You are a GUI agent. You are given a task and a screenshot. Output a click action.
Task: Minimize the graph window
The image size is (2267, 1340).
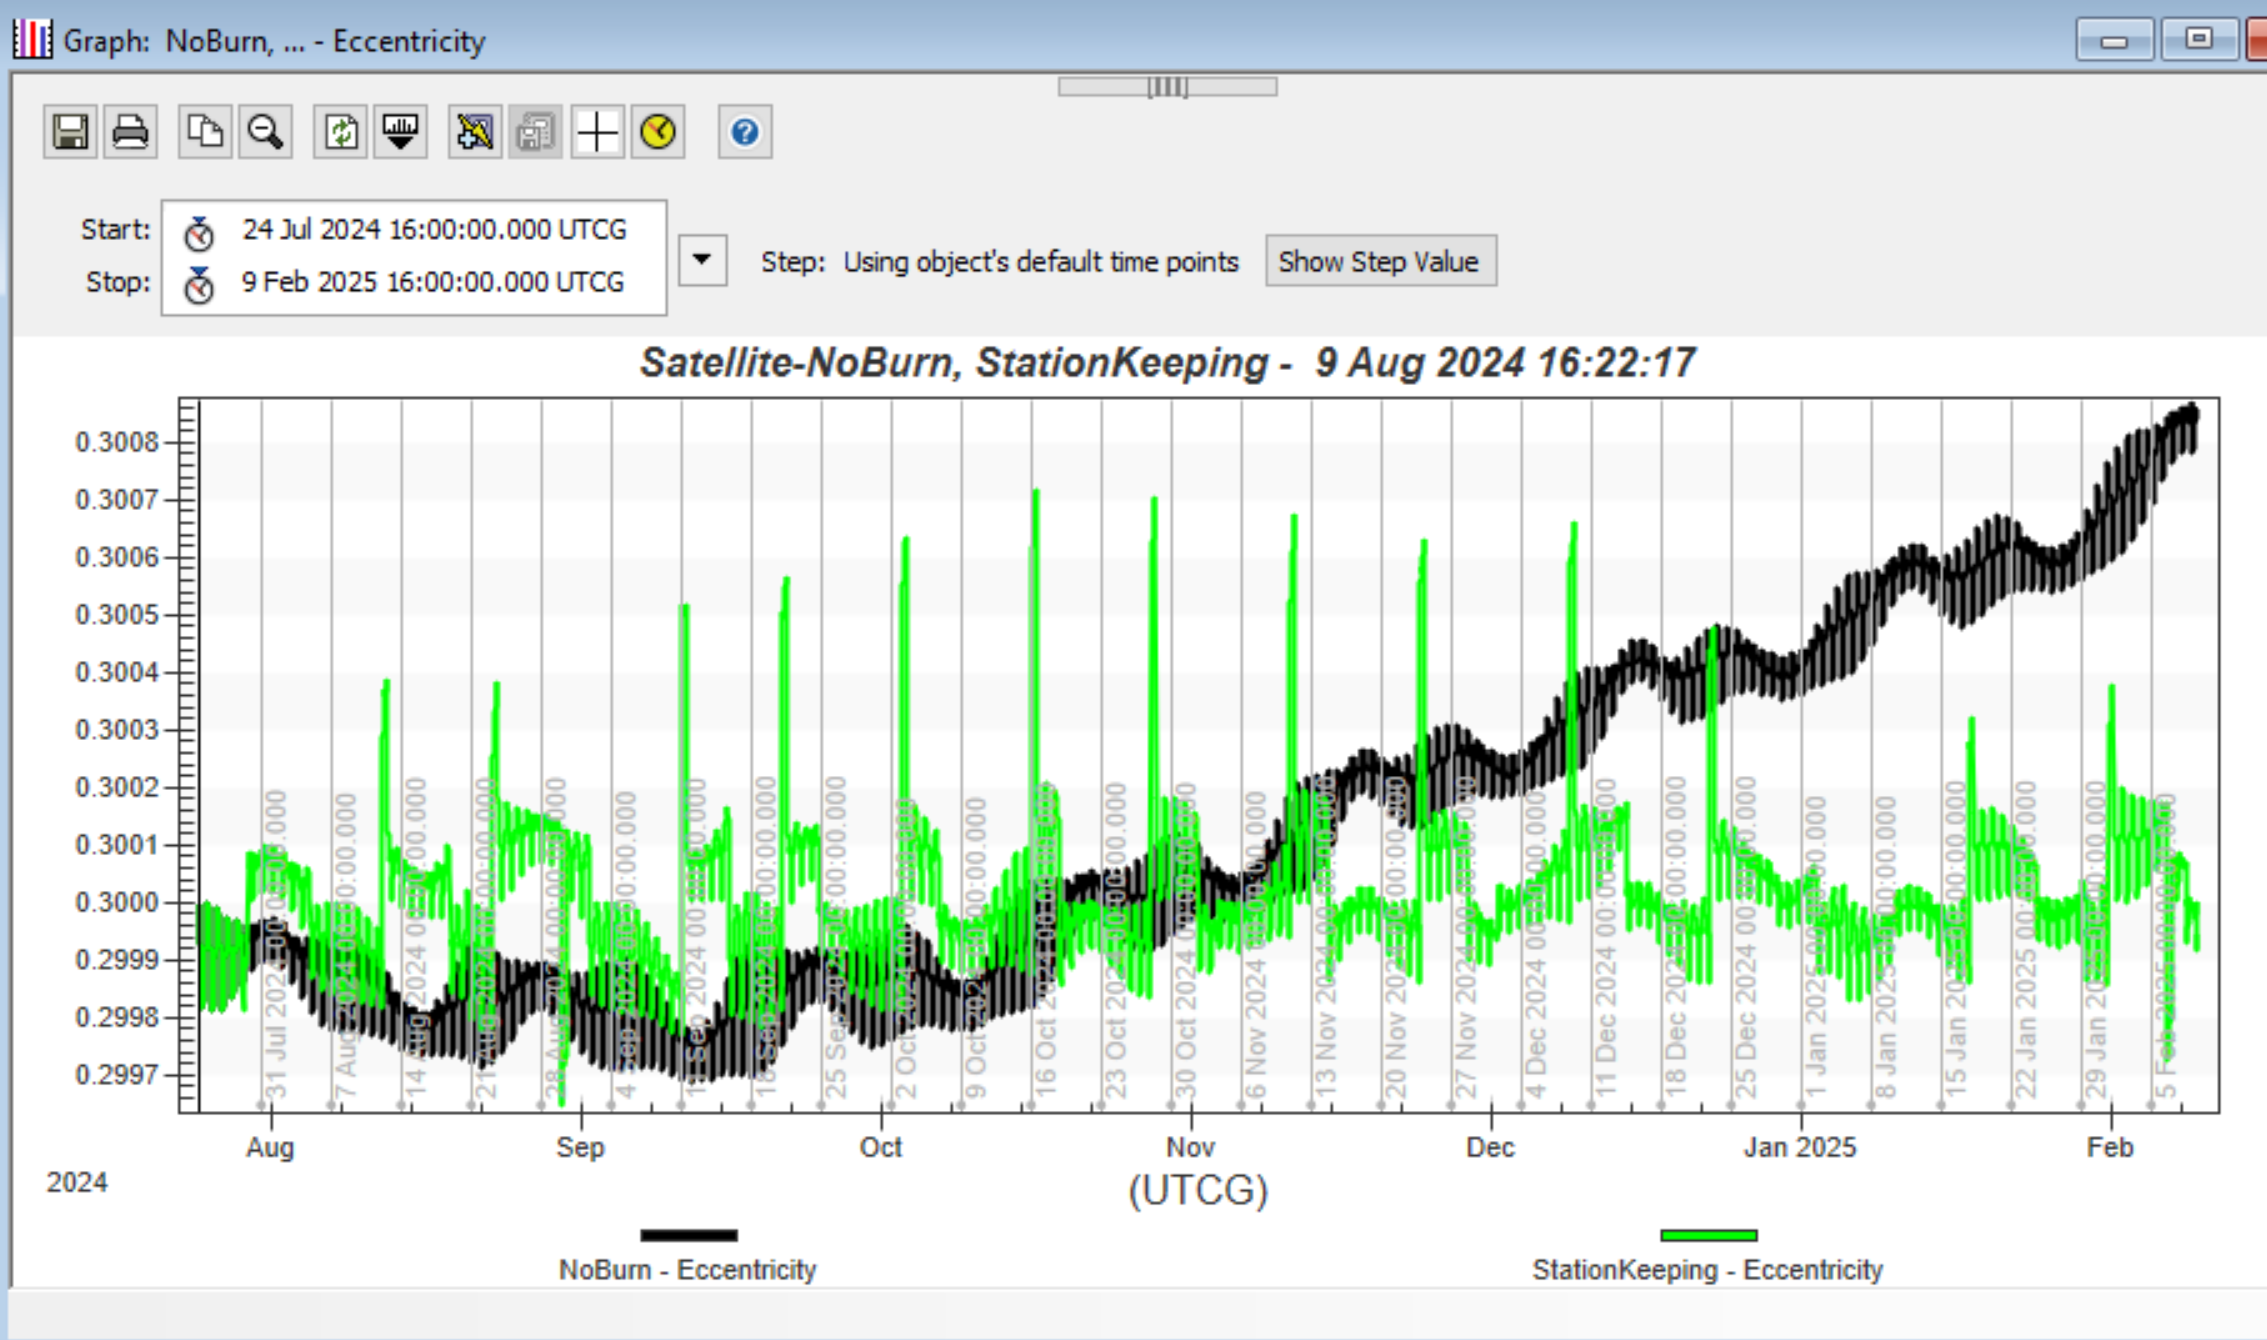tap(2114, 40)
